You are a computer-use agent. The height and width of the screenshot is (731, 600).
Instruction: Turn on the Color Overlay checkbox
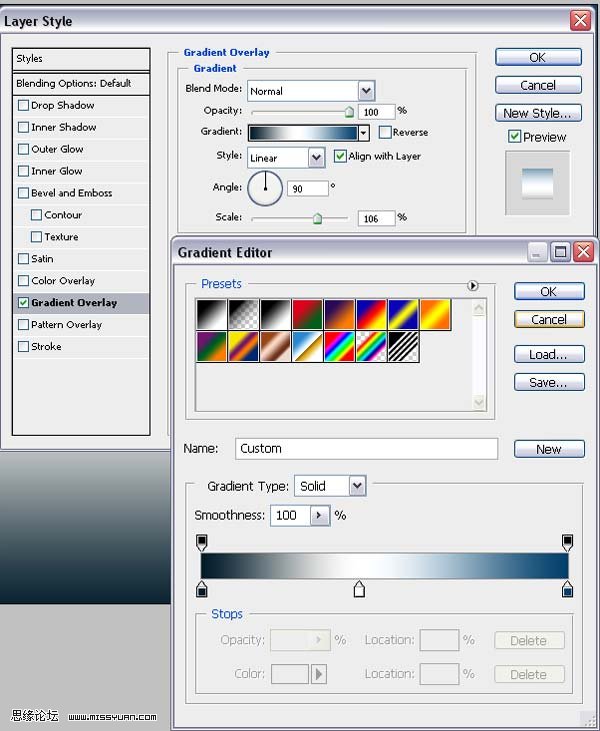click(x=23, y=281)
